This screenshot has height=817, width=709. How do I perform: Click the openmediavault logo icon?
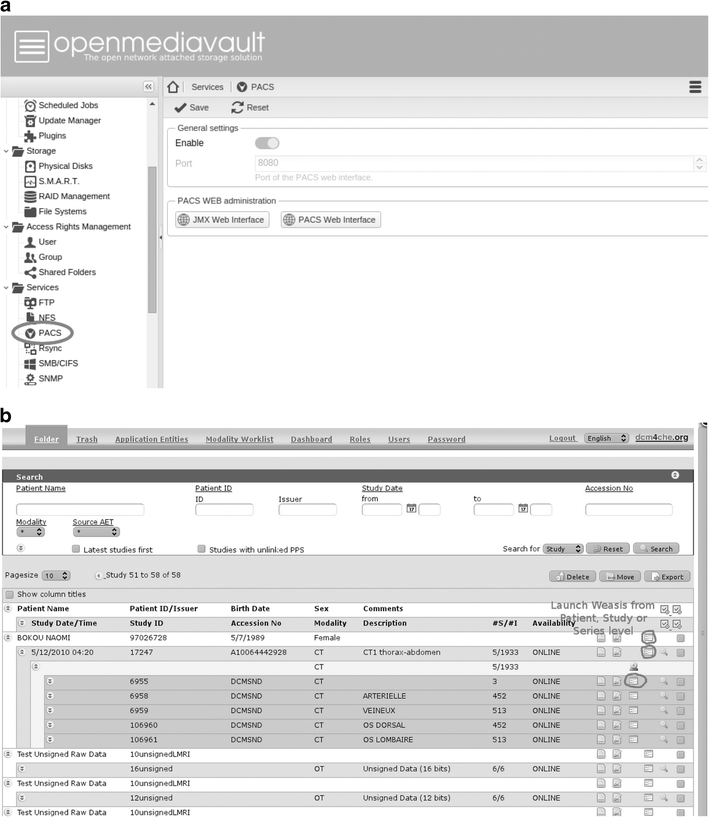click(x=32, y=46)
